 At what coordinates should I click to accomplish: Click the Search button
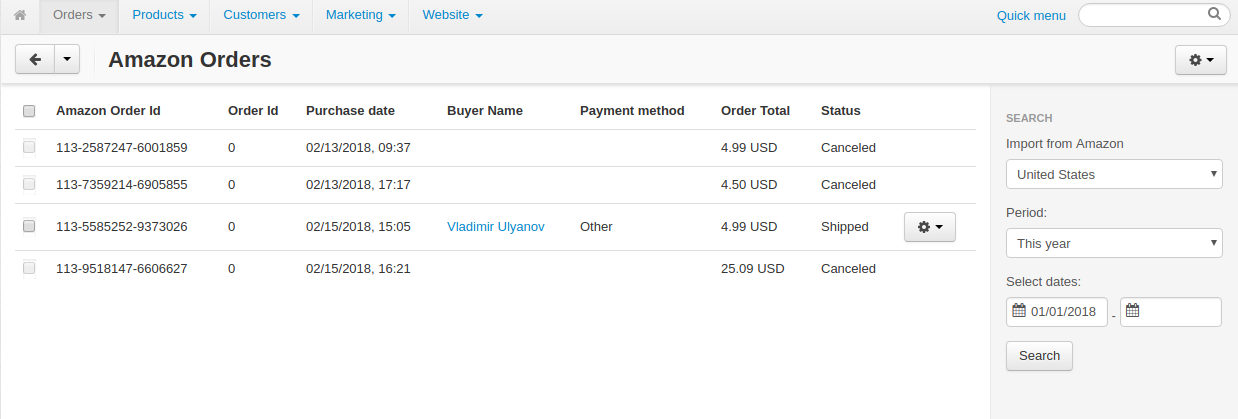tap(1039, 356)
